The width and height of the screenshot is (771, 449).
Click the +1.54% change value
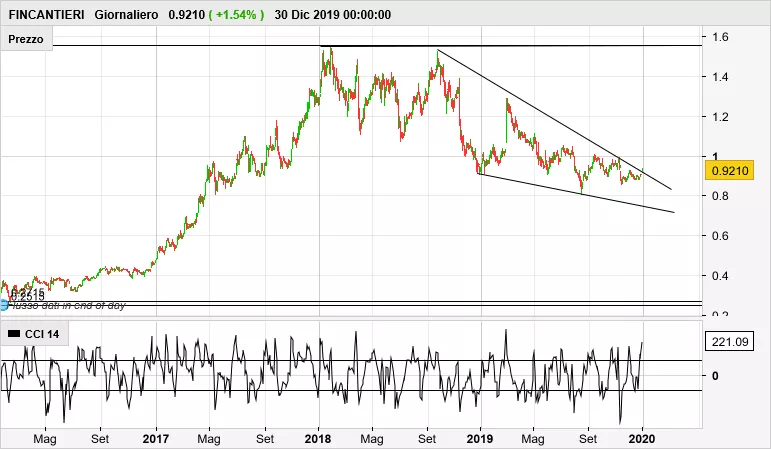[236, 15]
